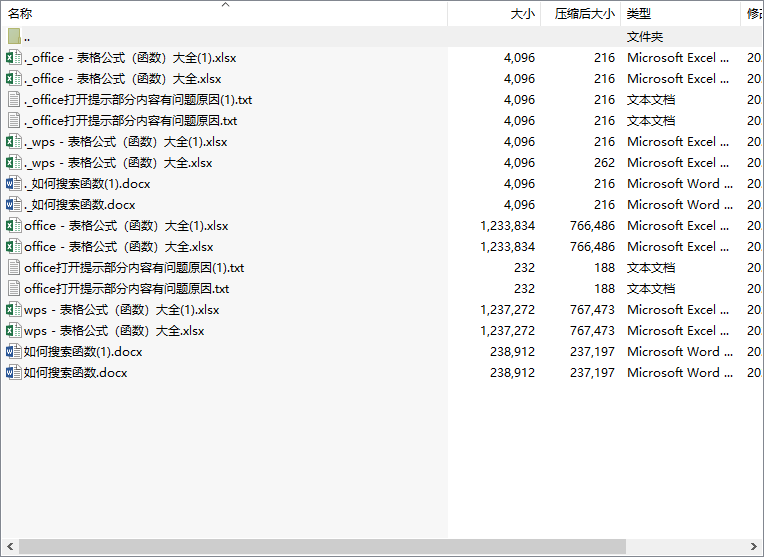Screen dimensions: 764x557
Task: Click compressed size 767,473 of 'wps - 表格公式（函数）大全.xlsx'
Action: (x=592, y=330)
